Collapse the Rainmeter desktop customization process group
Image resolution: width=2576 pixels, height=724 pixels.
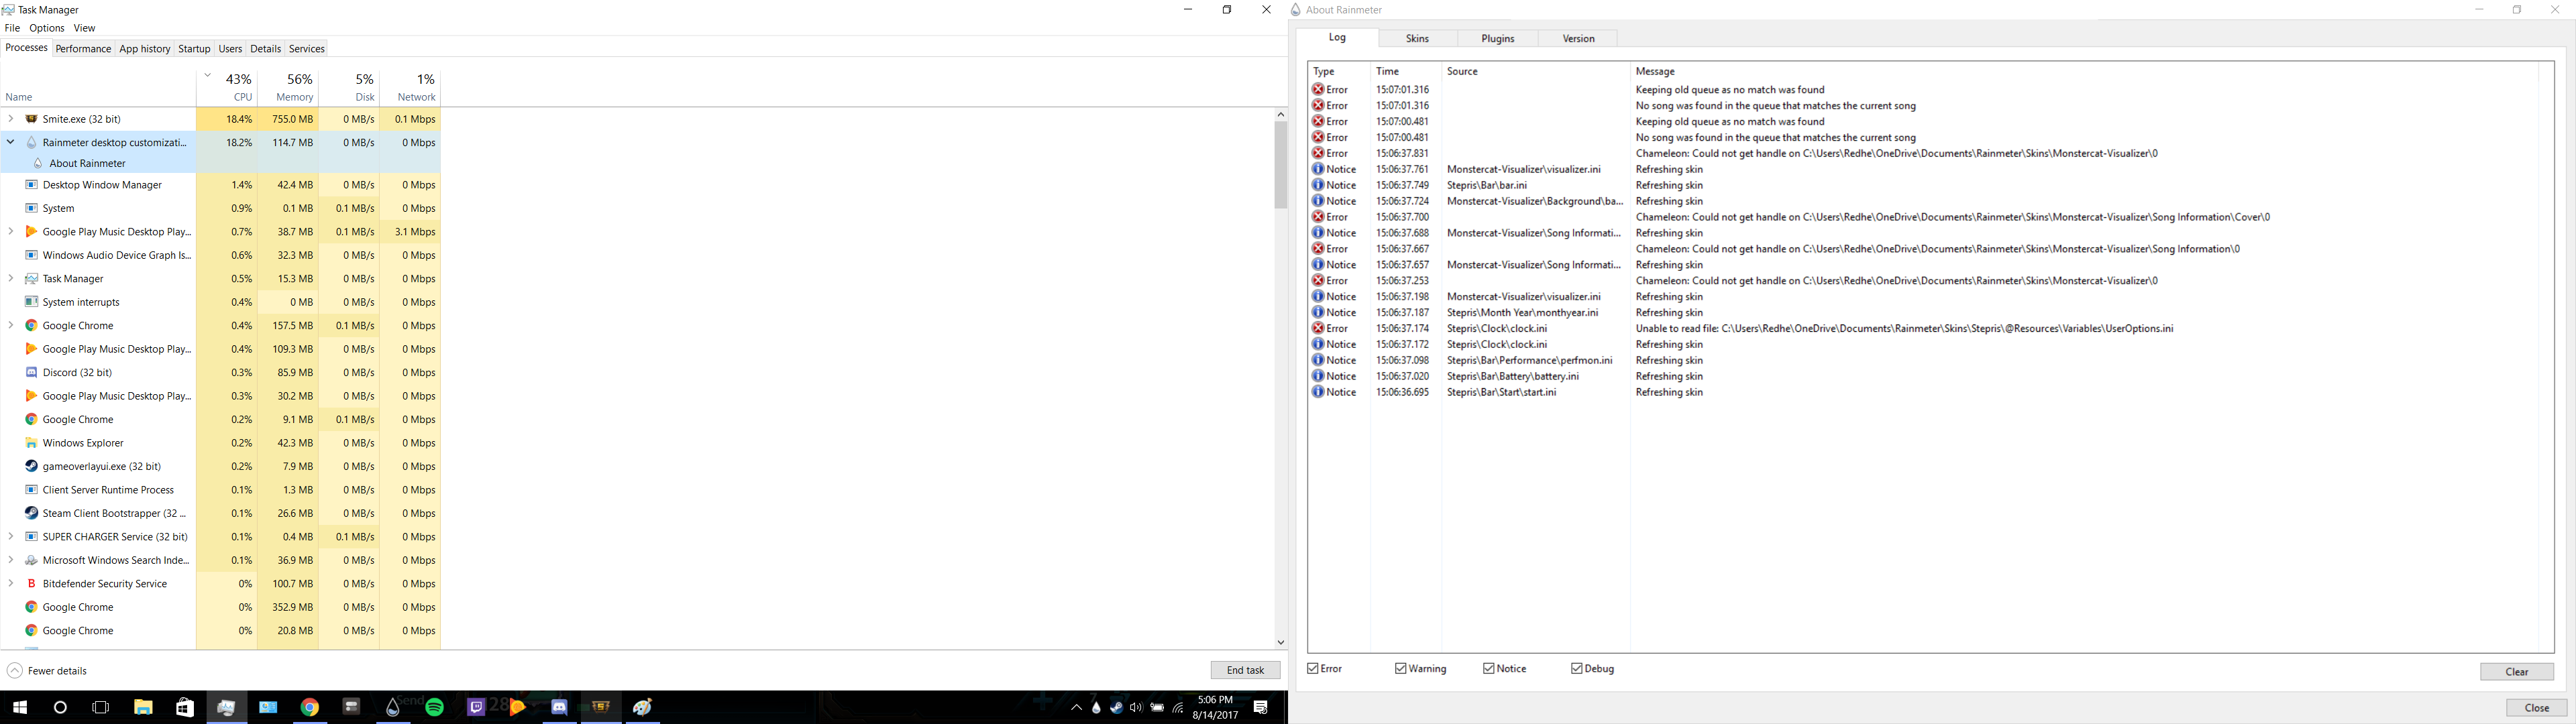click(10, 142)
